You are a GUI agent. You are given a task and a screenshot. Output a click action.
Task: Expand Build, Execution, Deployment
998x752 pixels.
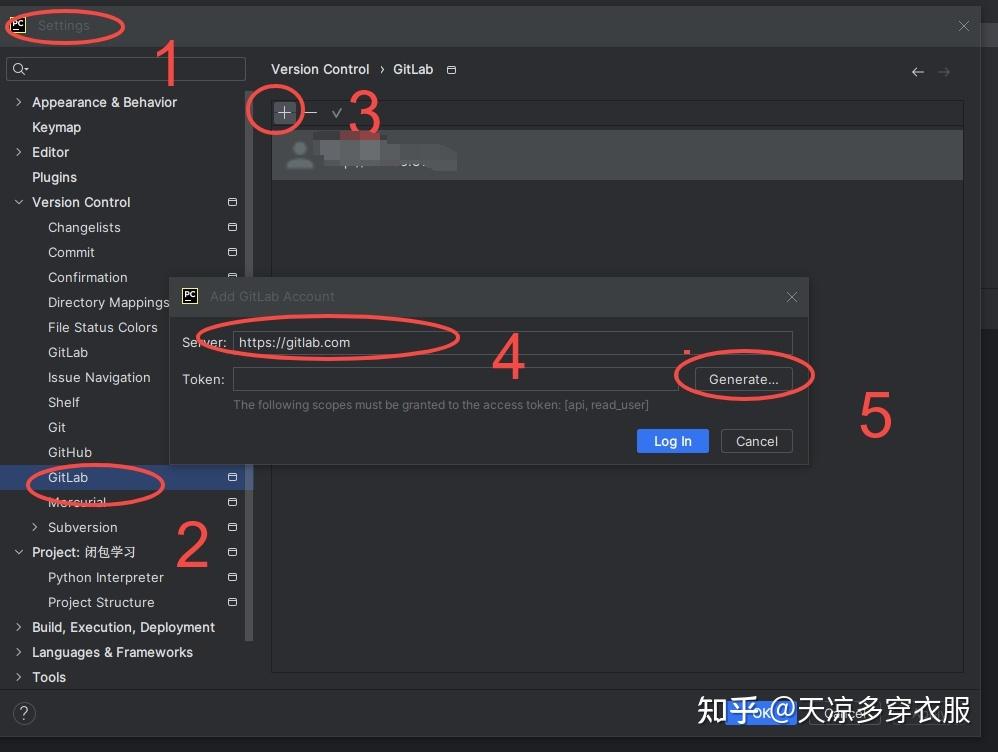click(18, 627)
